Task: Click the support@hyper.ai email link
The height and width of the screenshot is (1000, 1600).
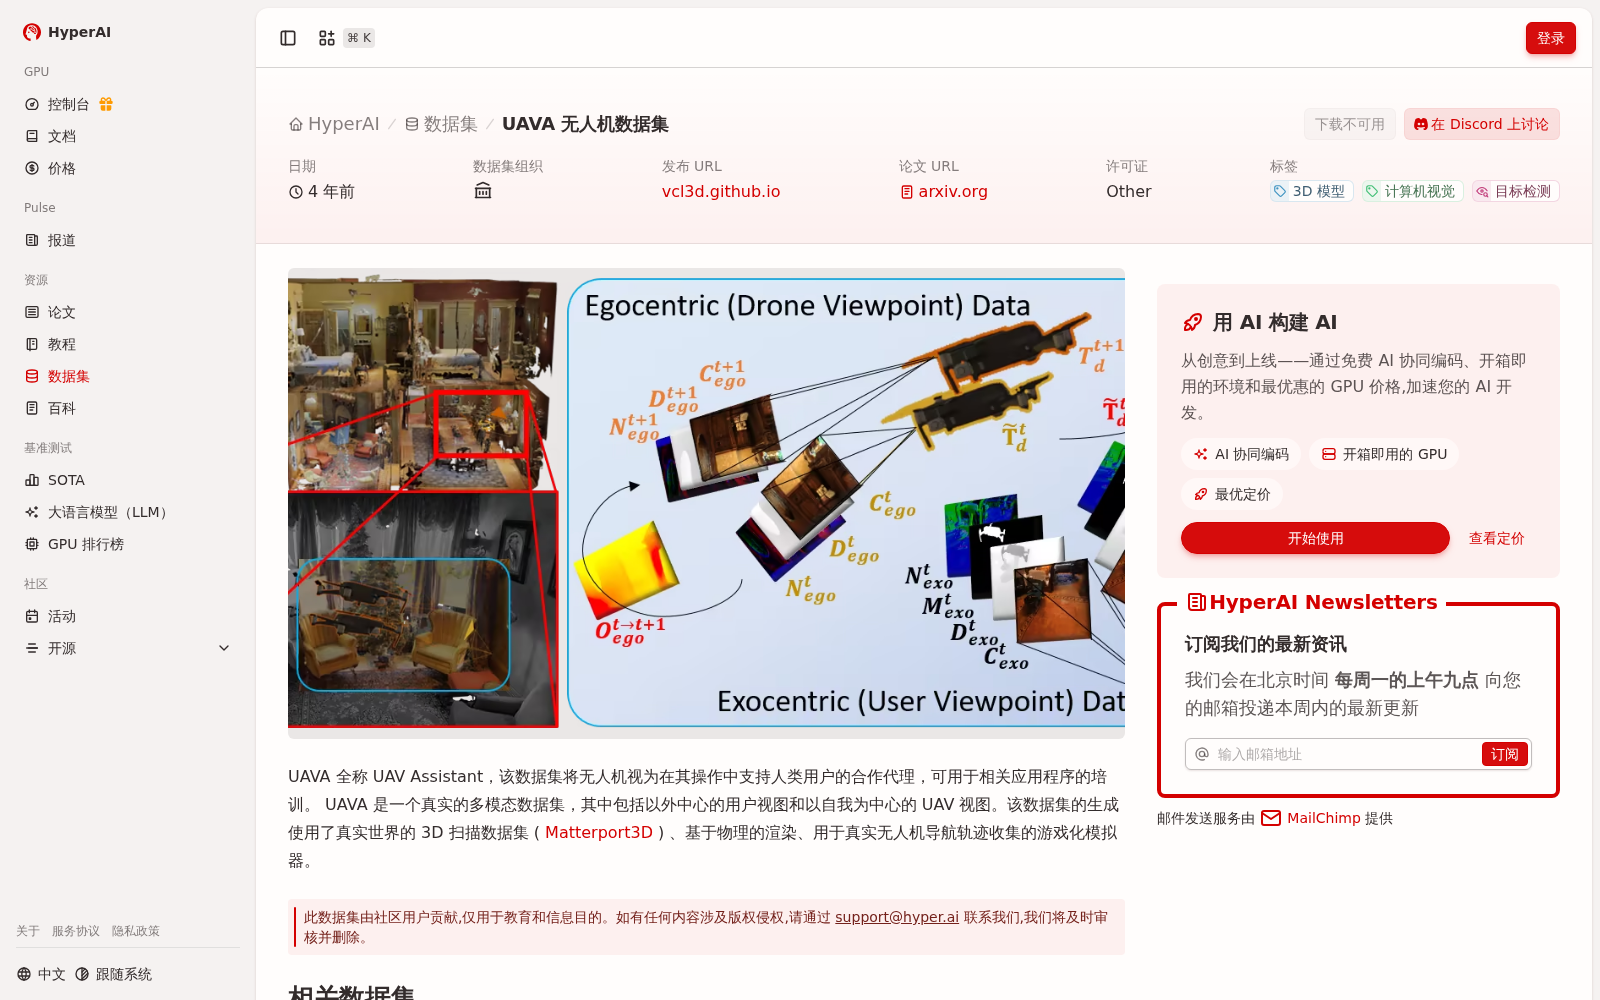Action: click(897, 917)
